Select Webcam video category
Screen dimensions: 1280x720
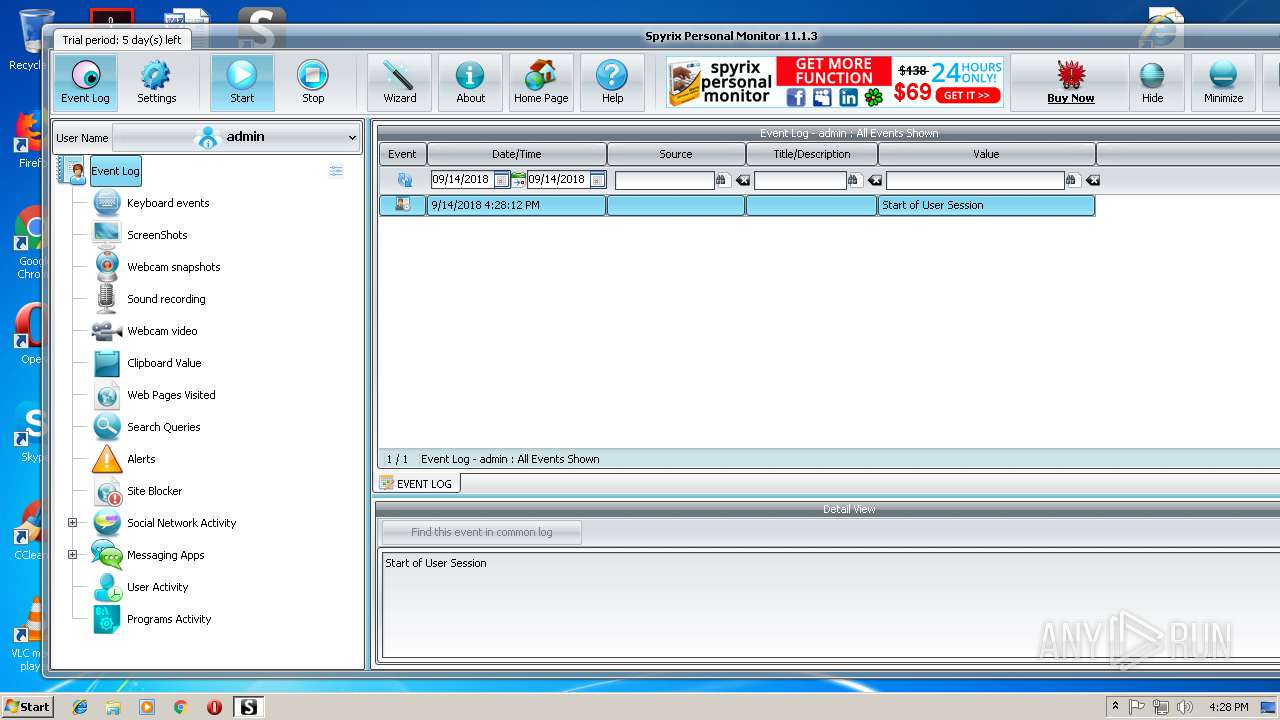(x=162, y=331)
